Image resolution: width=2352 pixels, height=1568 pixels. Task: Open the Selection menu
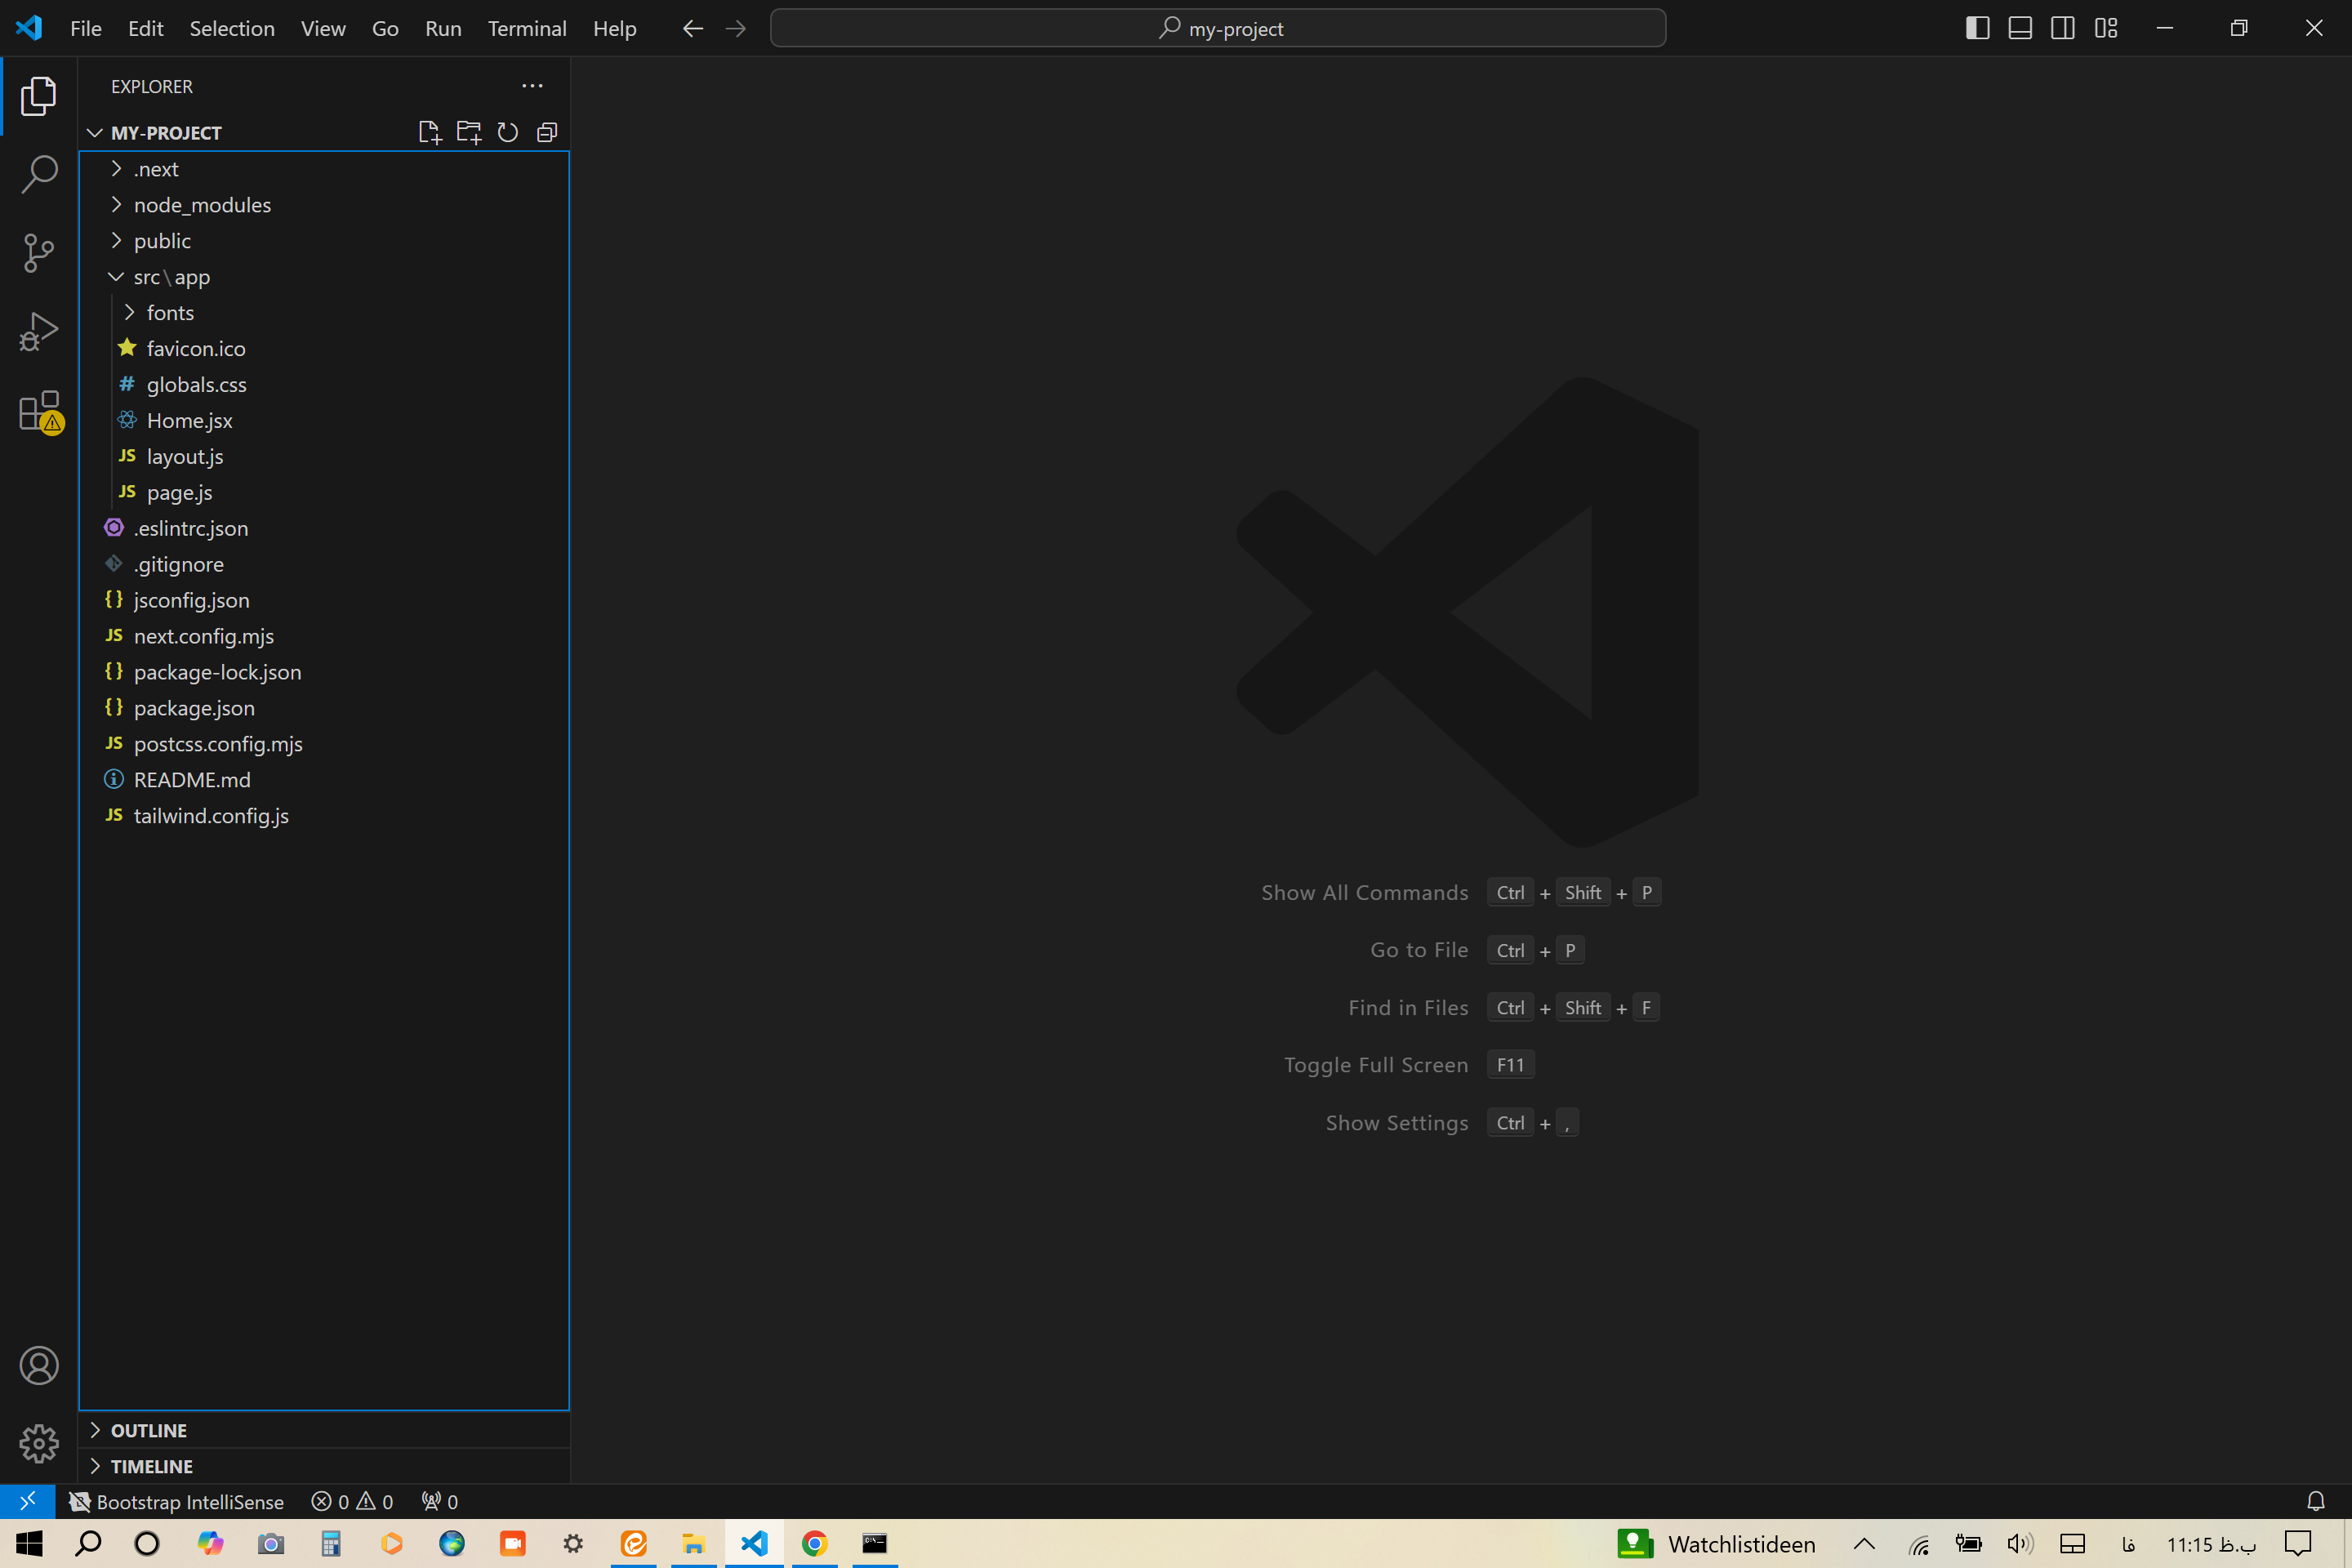click(x=232, y=28)
